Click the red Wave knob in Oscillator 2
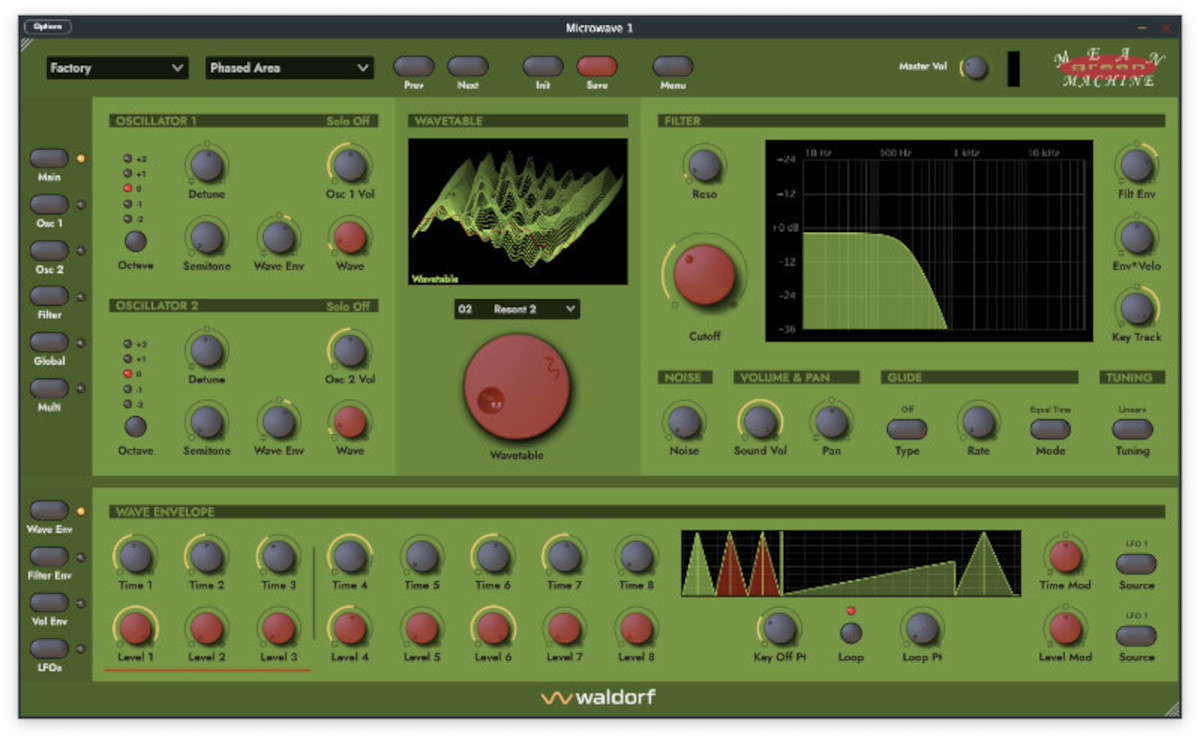The height and width of the screenshot is (740, 1200). (x=349, y=422)
